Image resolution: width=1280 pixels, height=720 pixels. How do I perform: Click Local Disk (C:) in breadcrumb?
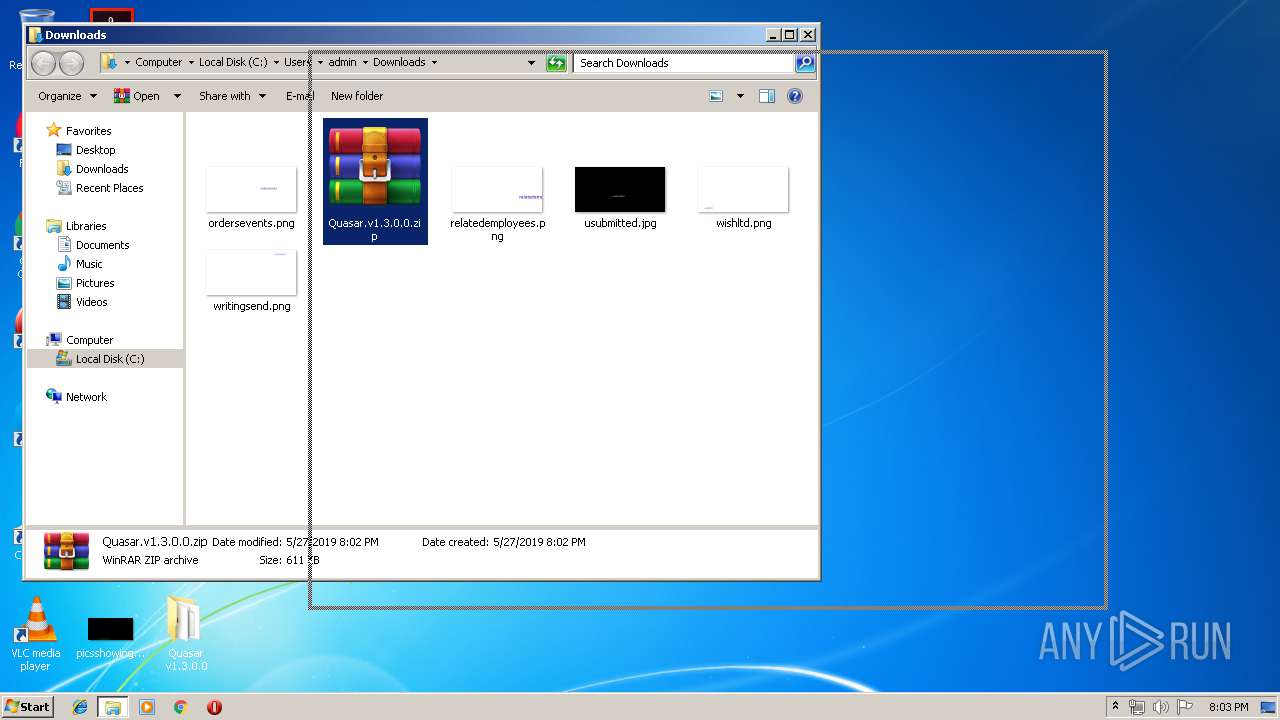pyautogui.click(x=233, y=62)
